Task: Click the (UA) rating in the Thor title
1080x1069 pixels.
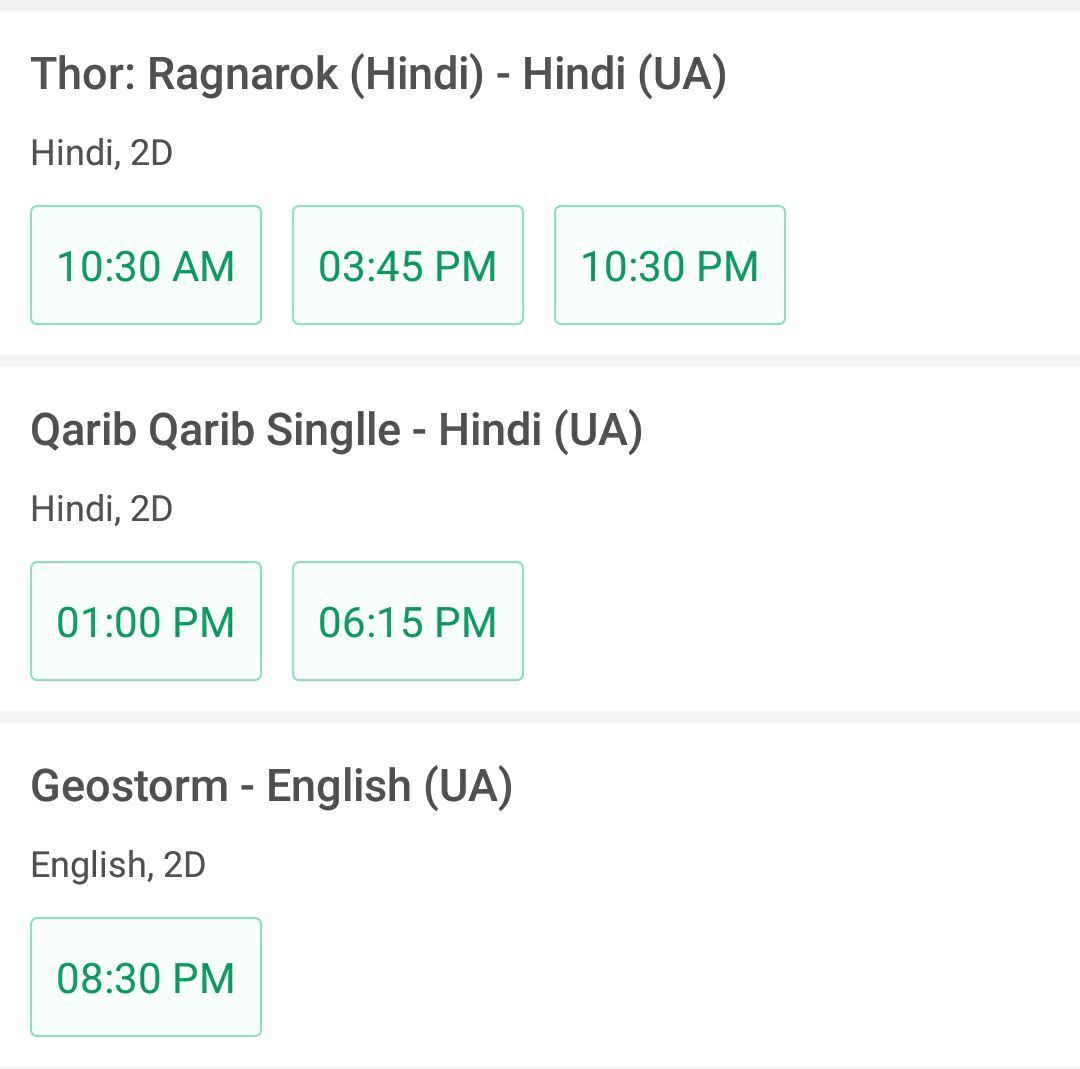Action: click(x=682, y=74)
